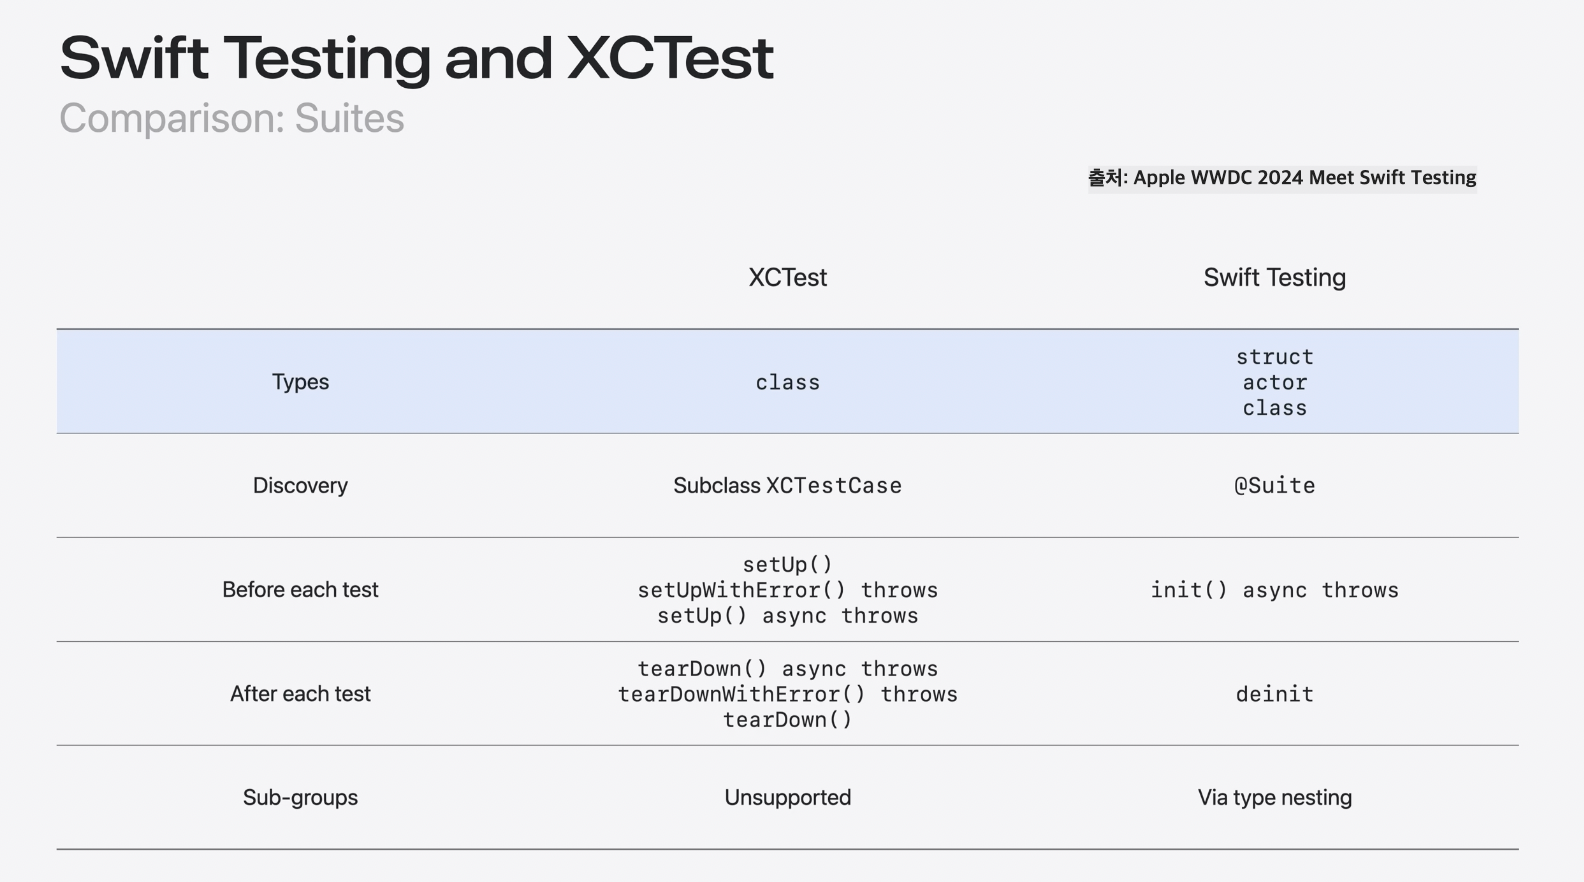Click the "setUpWithError() throws" line
The image size is (1584, 882).
point(788,590)
